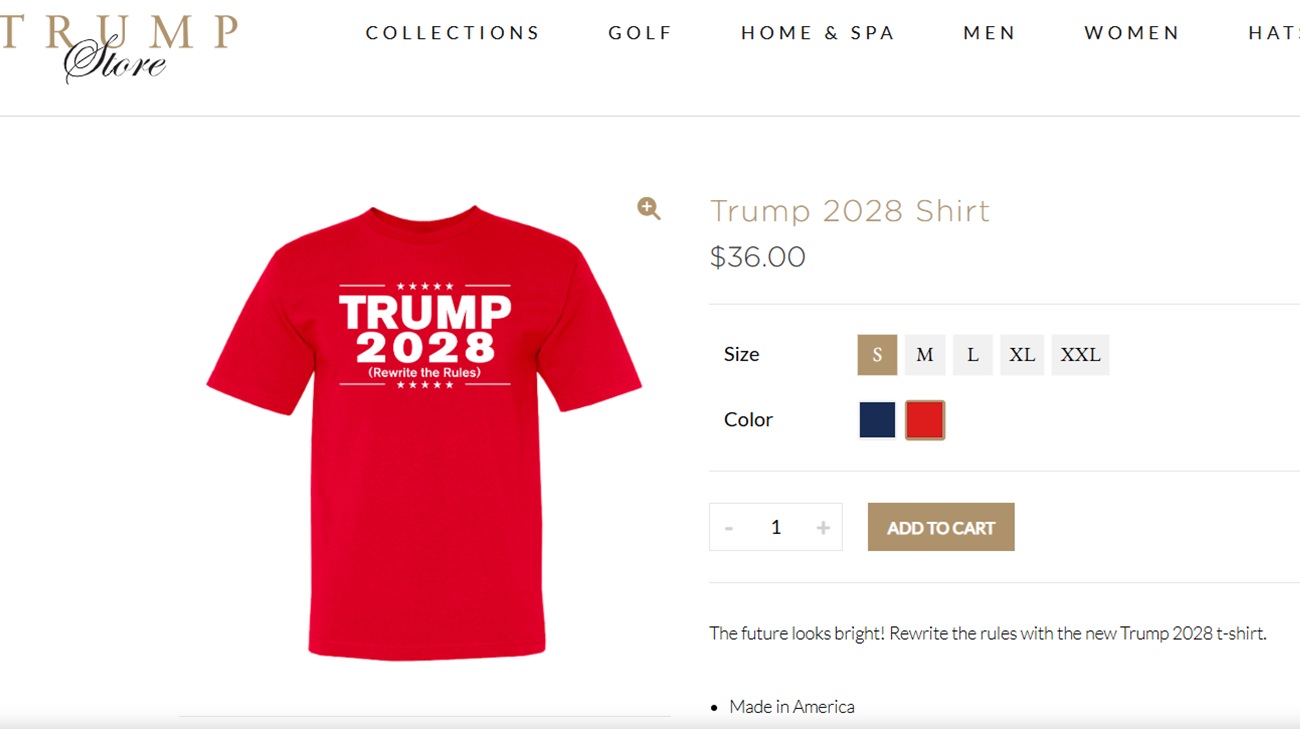Open the Golf menu
The height and width of the screenshot is (729, 1300).
click(641, 33)
